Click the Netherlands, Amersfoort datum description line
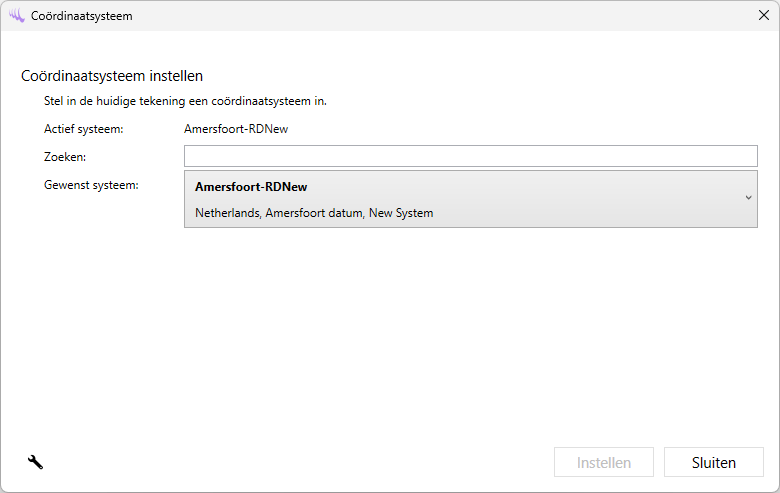The height and width of the screenshot is (493, 780). point(314,213)
